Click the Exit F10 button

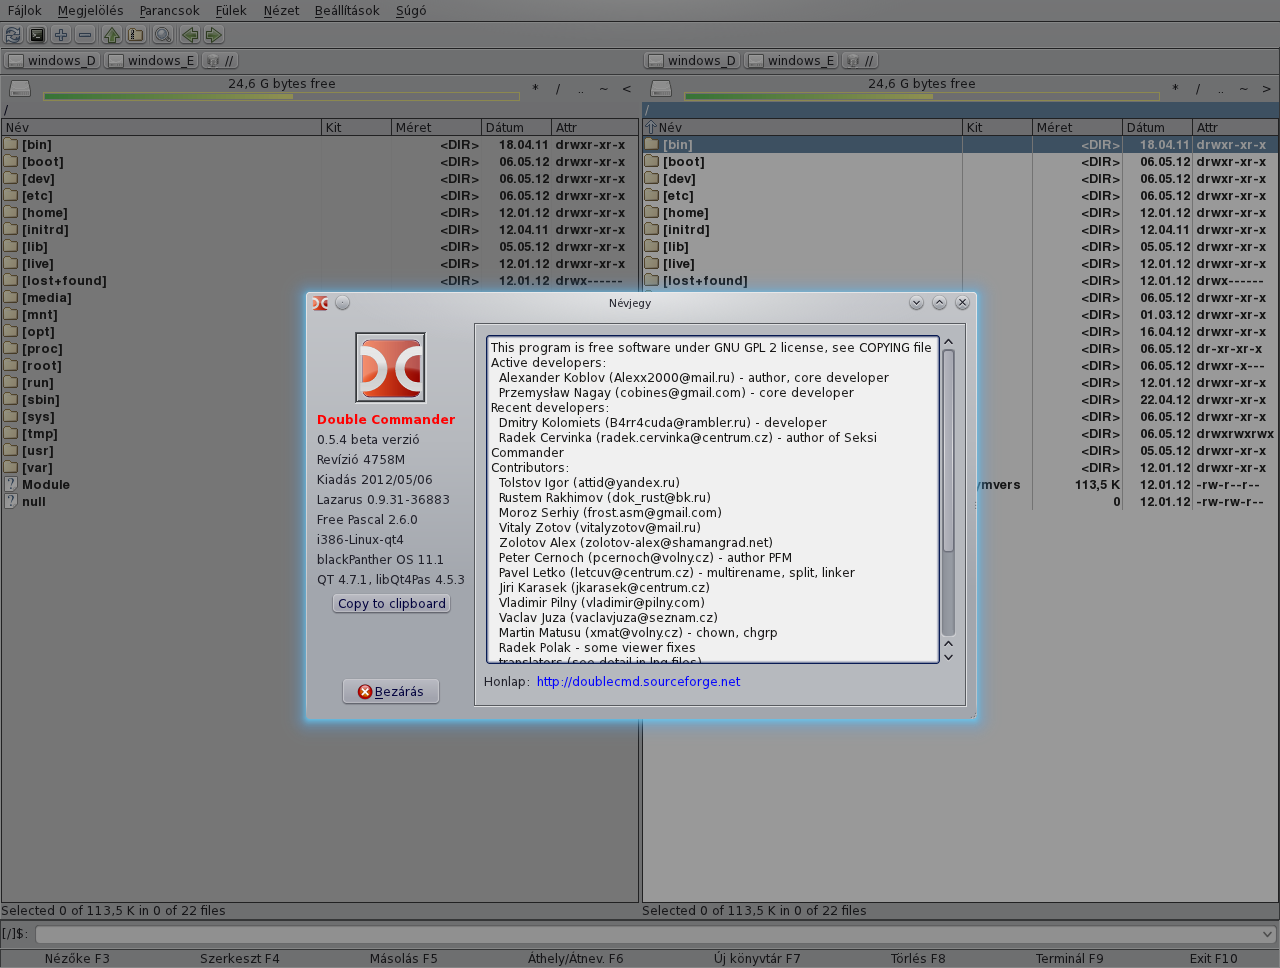[x=1213, y=958]
